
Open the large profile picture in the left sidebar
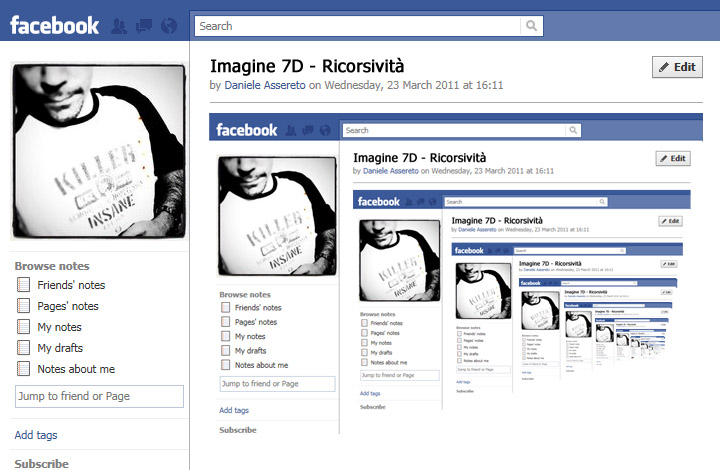click(x=99, y=151)
